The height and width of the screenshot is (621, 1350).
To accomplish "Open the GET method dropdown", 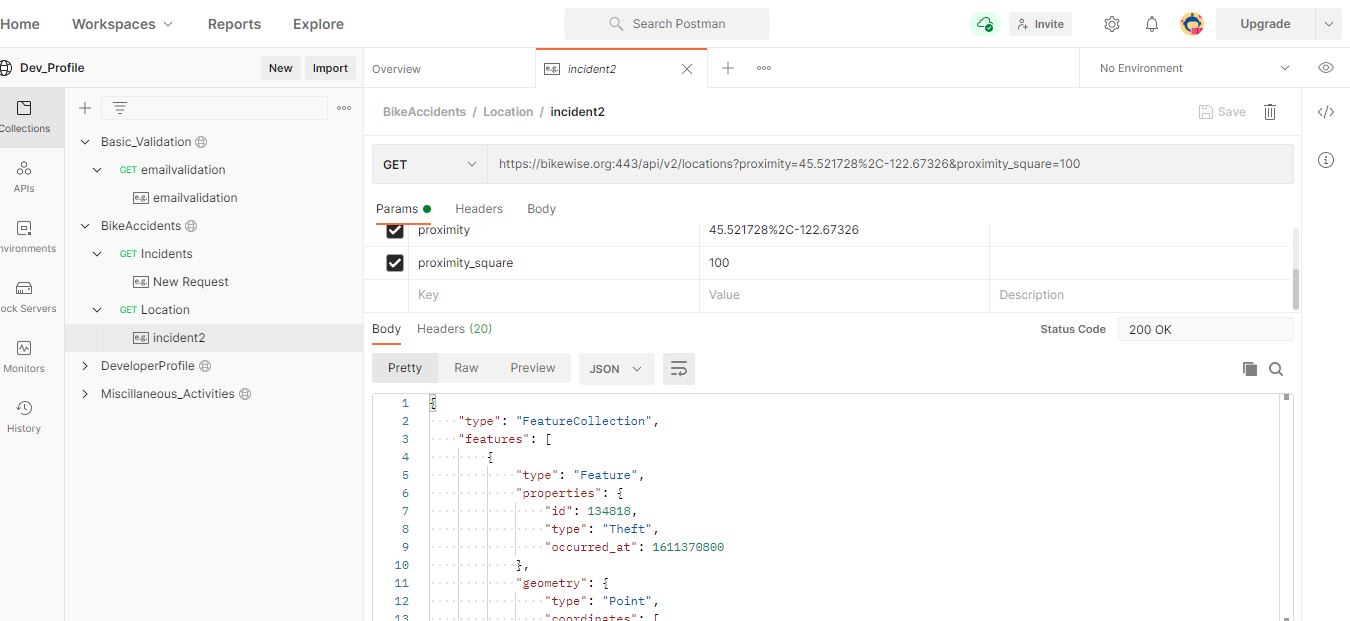I will pyautogui.click(x=430, y=164).
